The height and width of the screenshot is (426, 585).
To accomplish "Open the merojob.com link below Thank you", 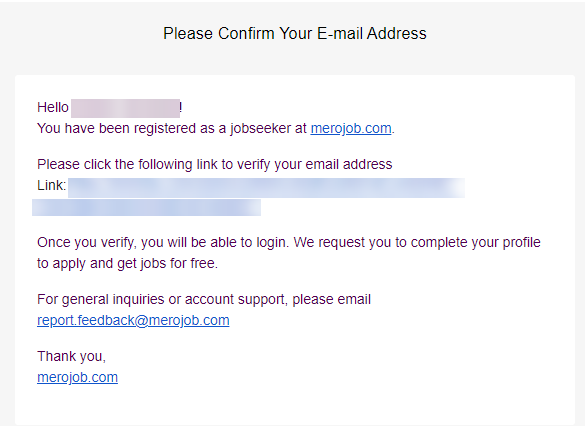I will (77, 378).
